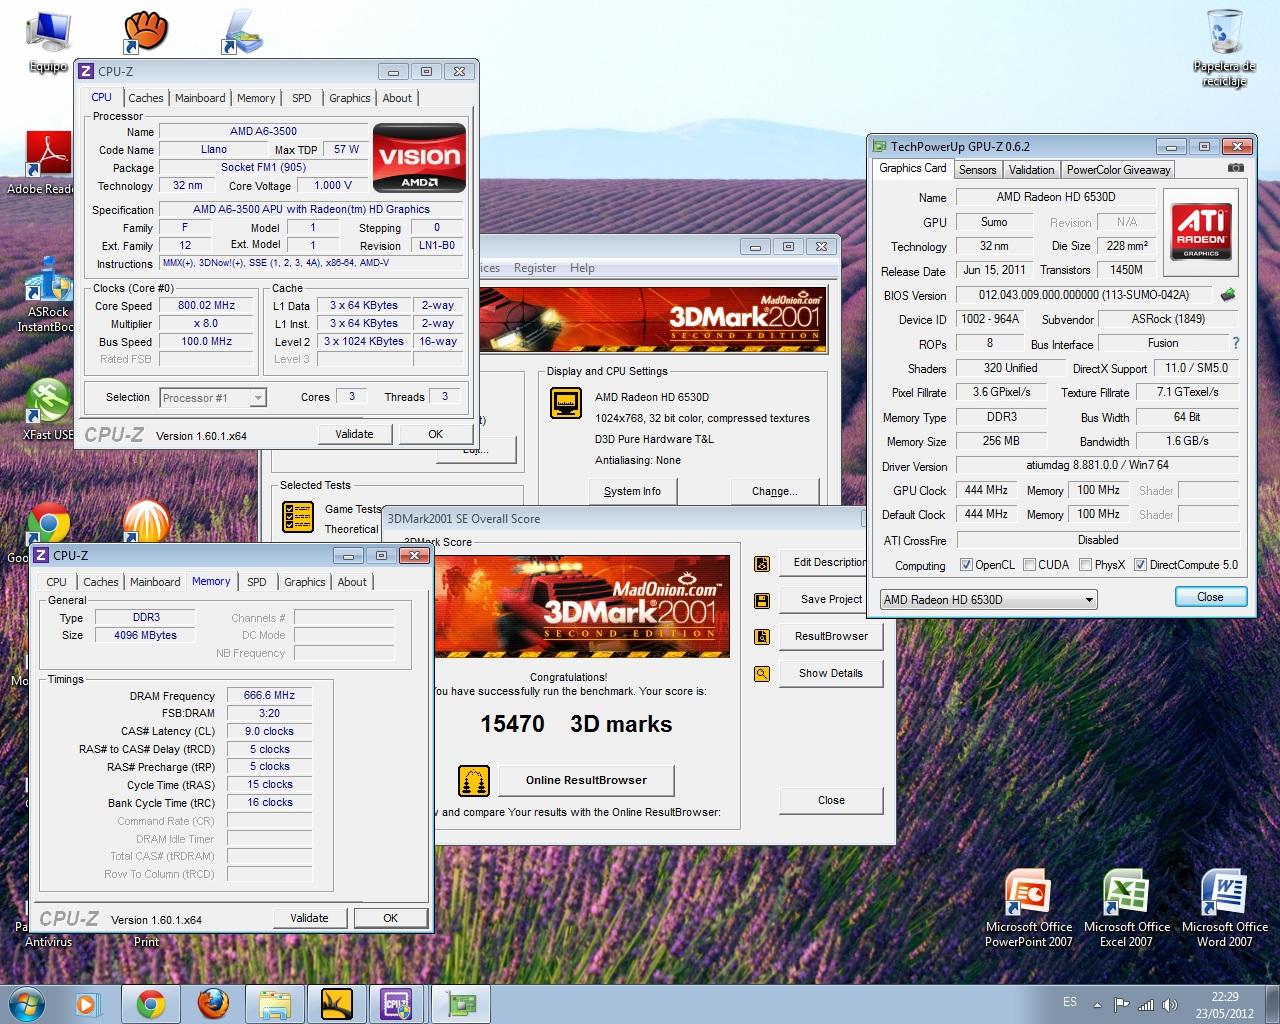Toggle the OpenCL checkbox in GPU-Z

point(966,564)
